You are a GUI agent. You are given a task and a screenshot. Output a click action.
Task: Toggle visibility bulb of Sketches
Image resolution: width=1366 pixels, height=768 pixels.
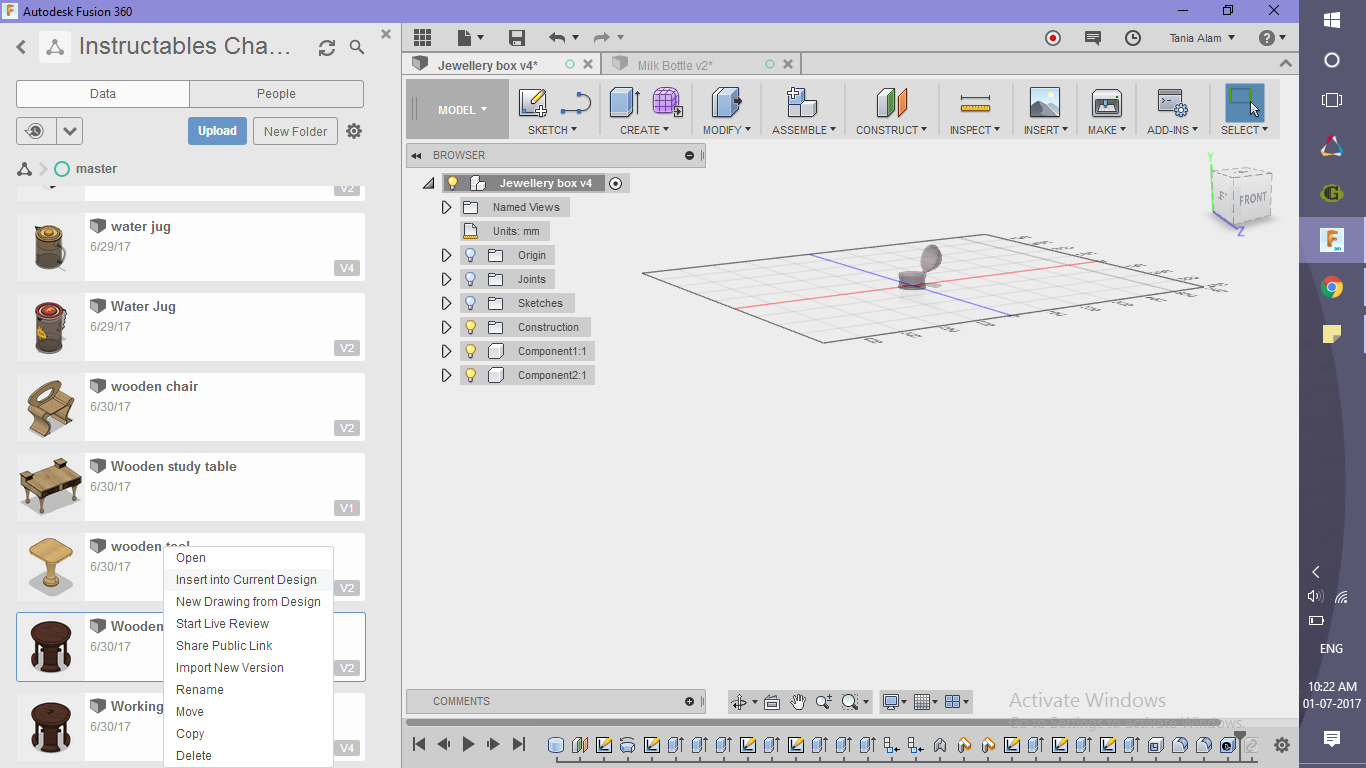[470, 303]
